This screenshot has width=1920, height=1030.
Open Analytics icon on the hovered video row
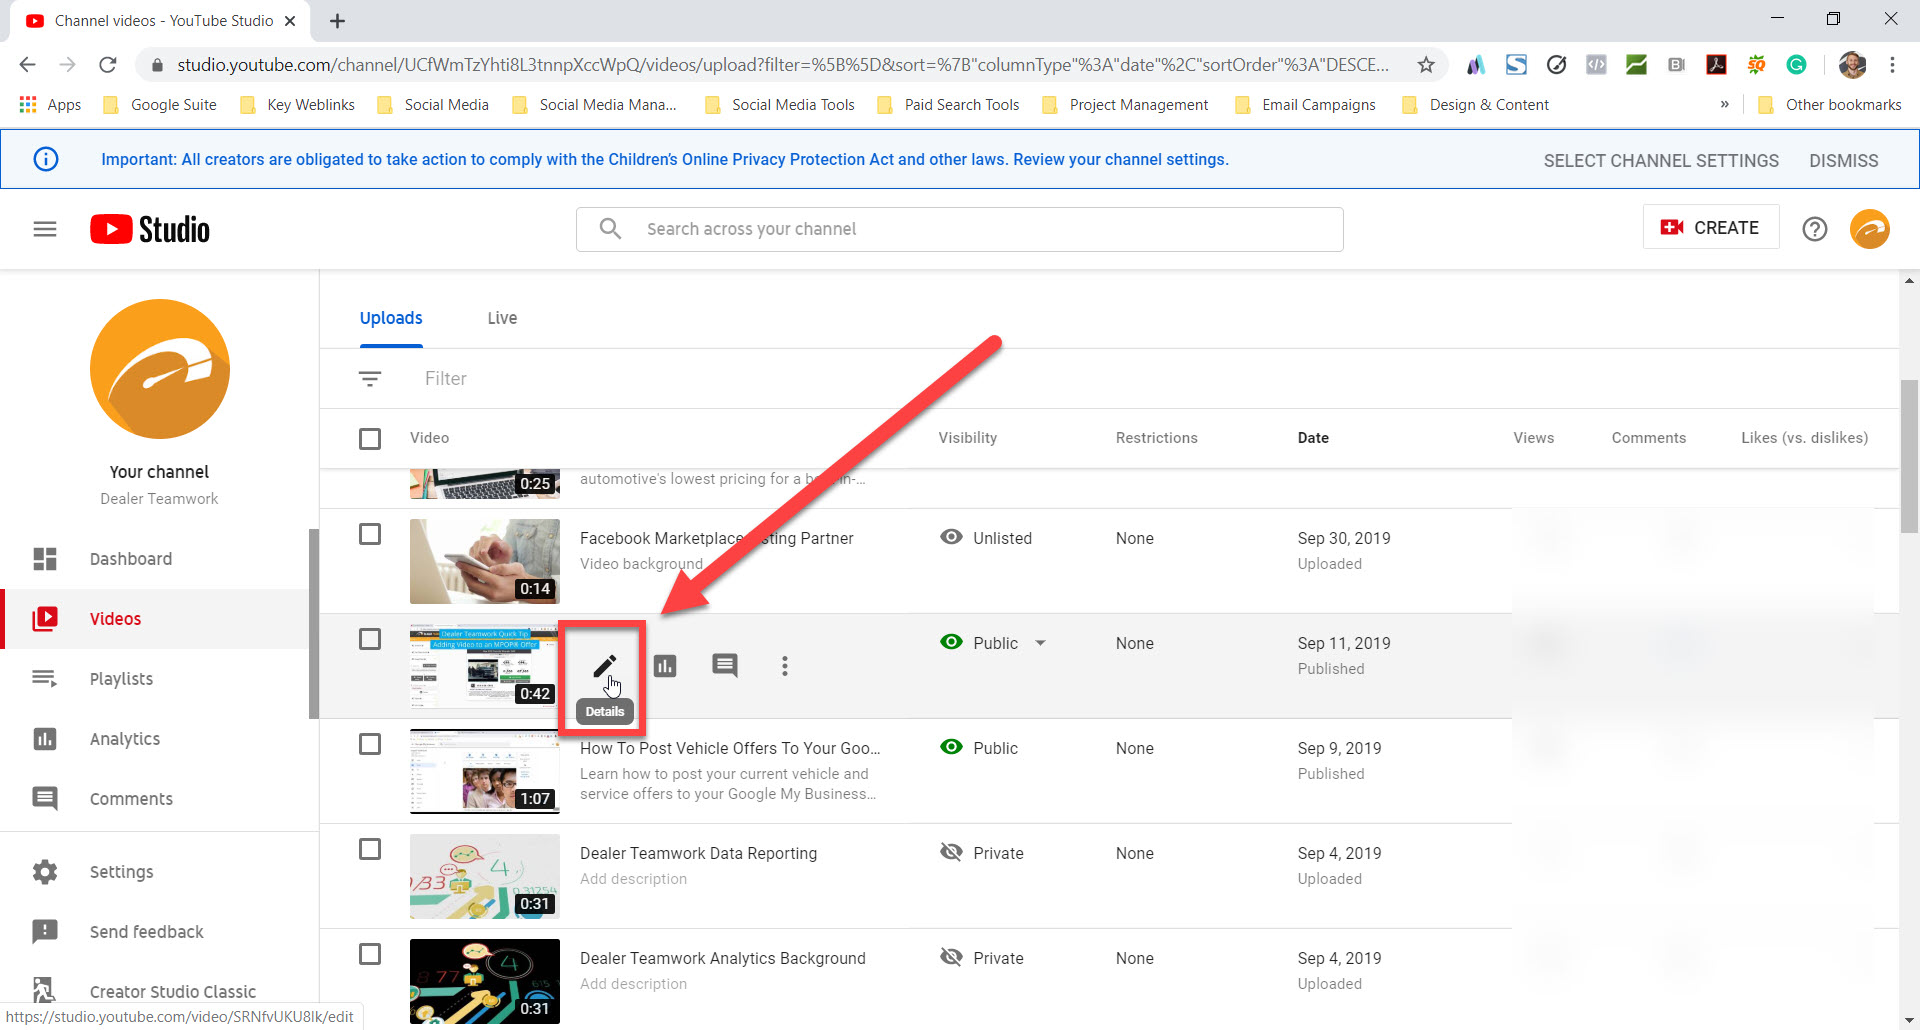point(665,665)
